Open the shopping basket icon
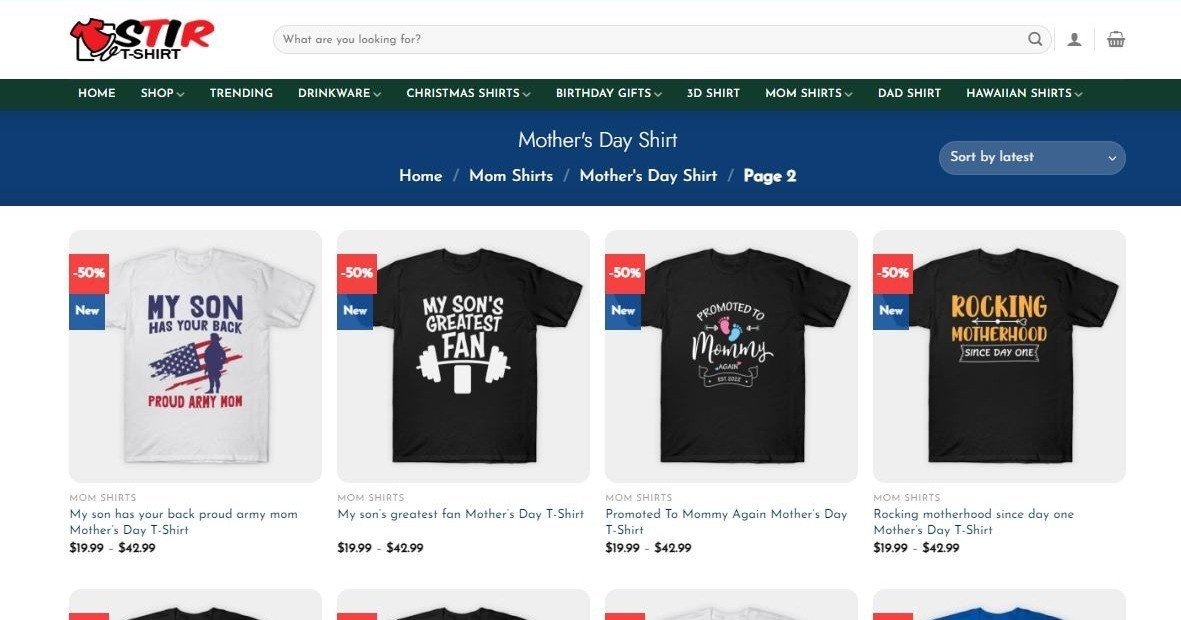Image resolution: width=1181 pixels, height=620 pixels. pos(1115,39)
